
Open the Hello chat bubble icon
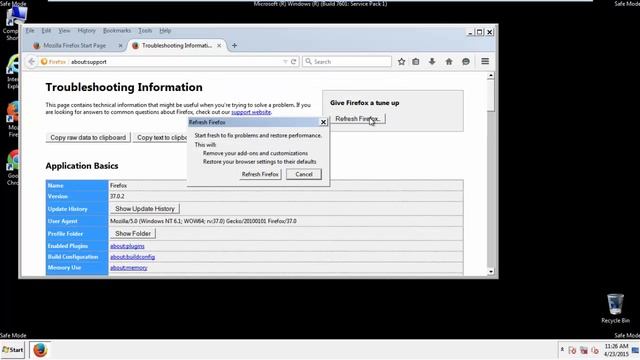[x=466, y=62]
